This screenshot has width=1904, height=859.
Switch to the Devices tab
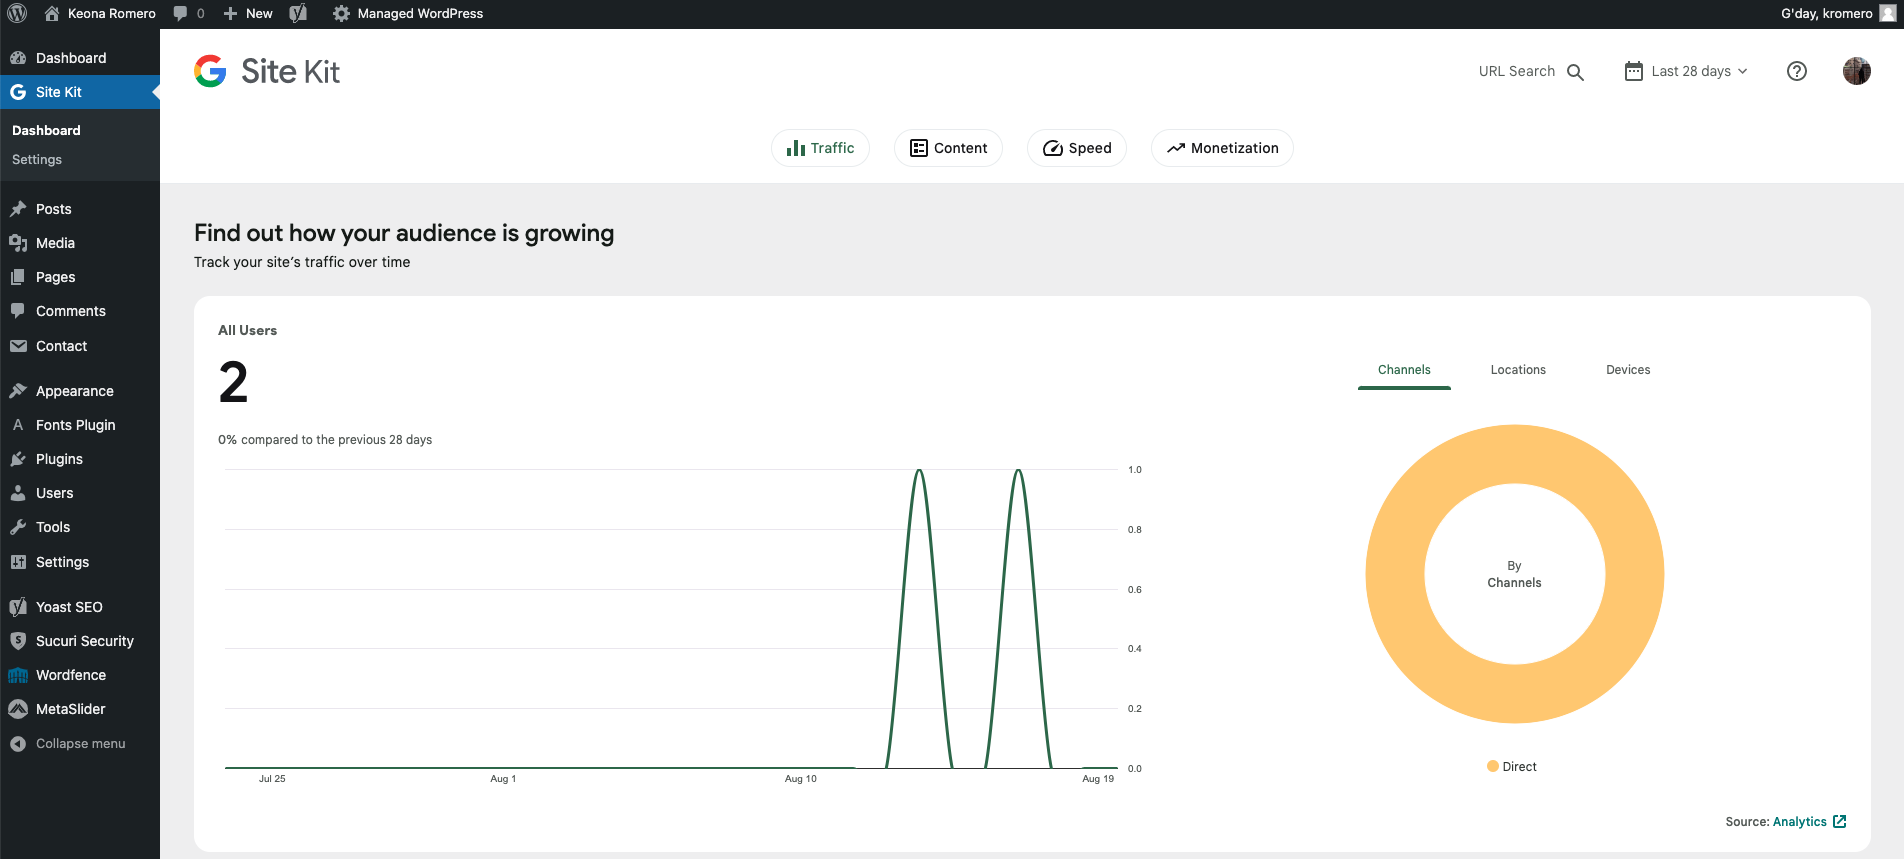[1628, 370]
